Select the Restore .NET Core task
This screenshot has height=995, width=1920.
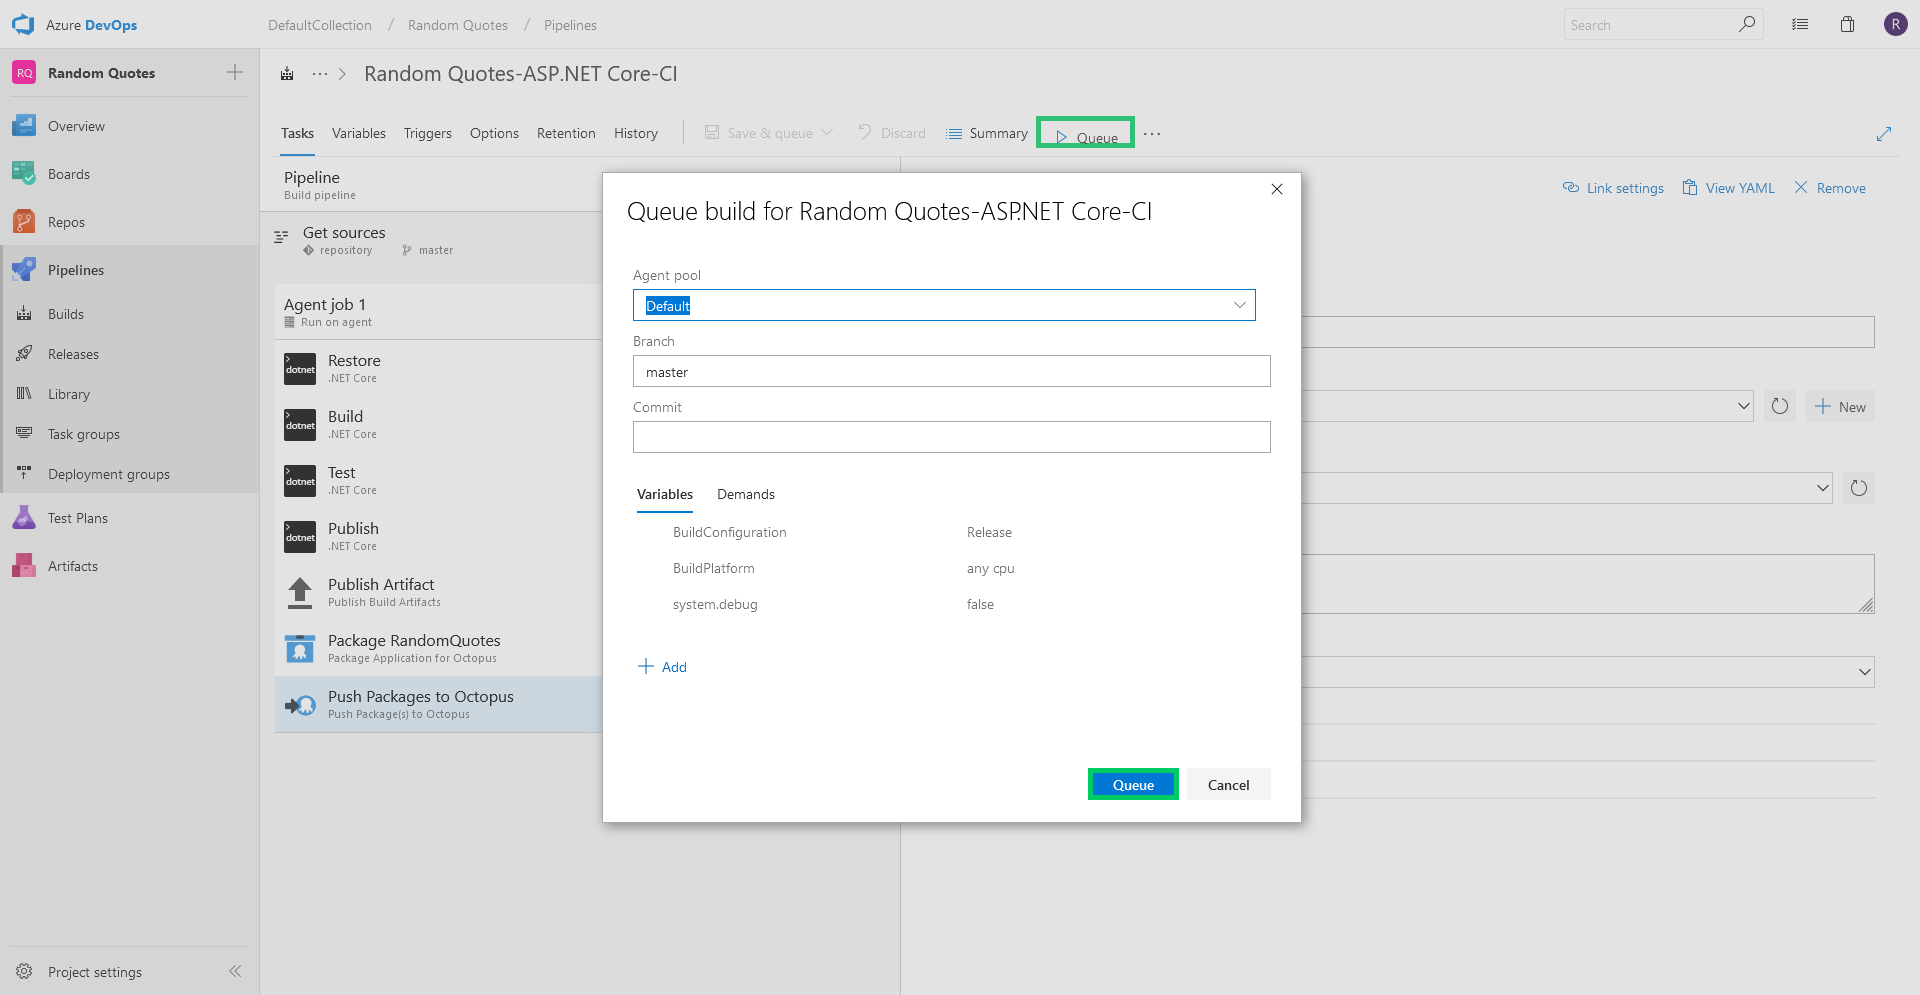click(x=440, y=368)
